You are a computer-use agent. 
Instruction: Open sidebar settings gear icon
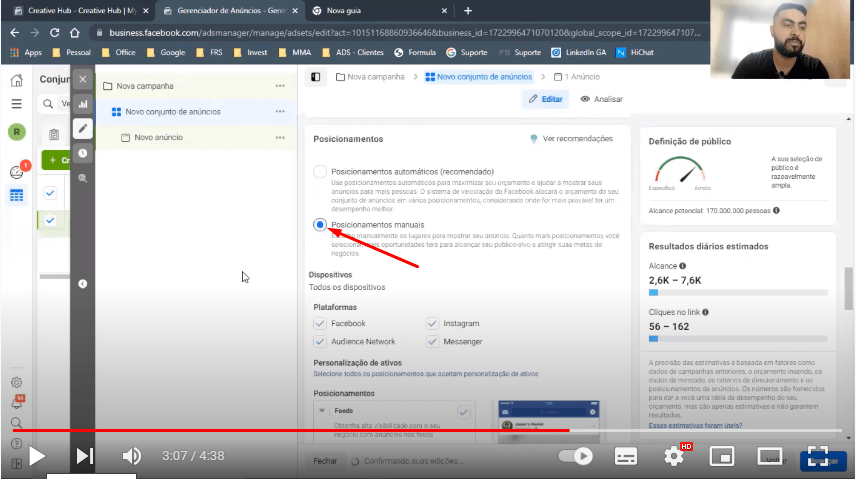[x=16, y=382]
